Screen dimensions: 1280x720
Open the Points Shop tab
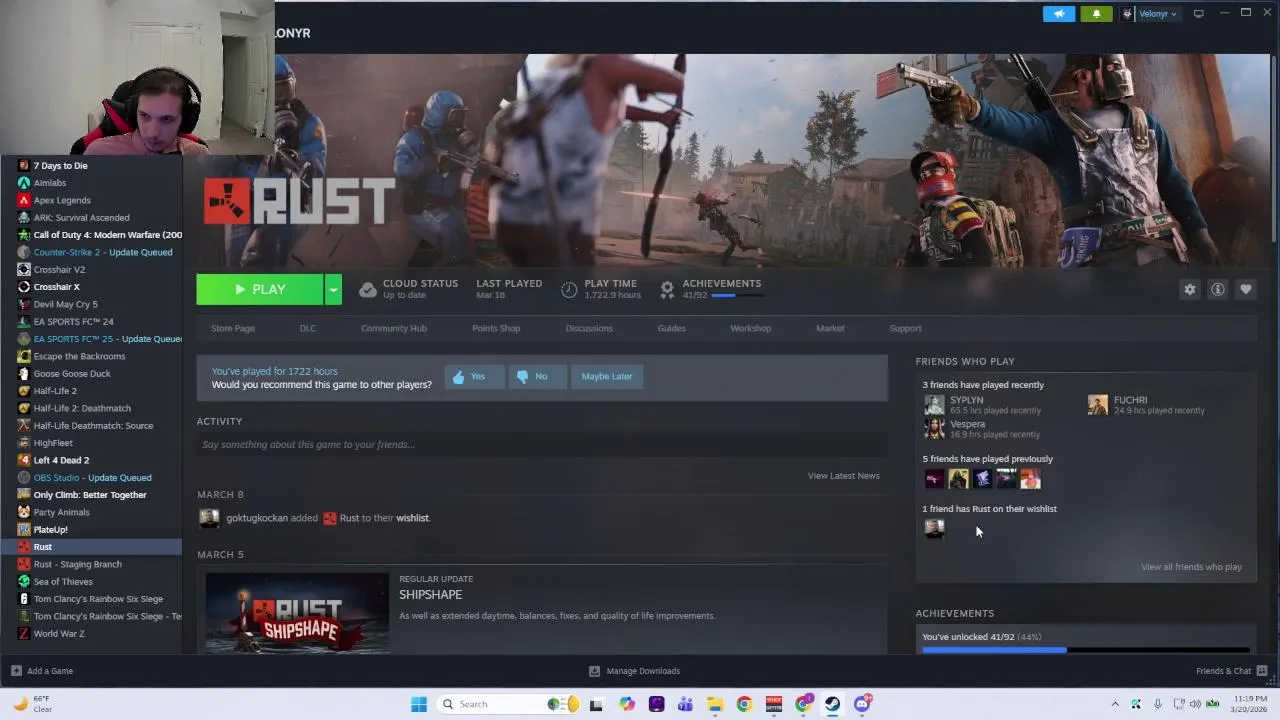(496, 328)
